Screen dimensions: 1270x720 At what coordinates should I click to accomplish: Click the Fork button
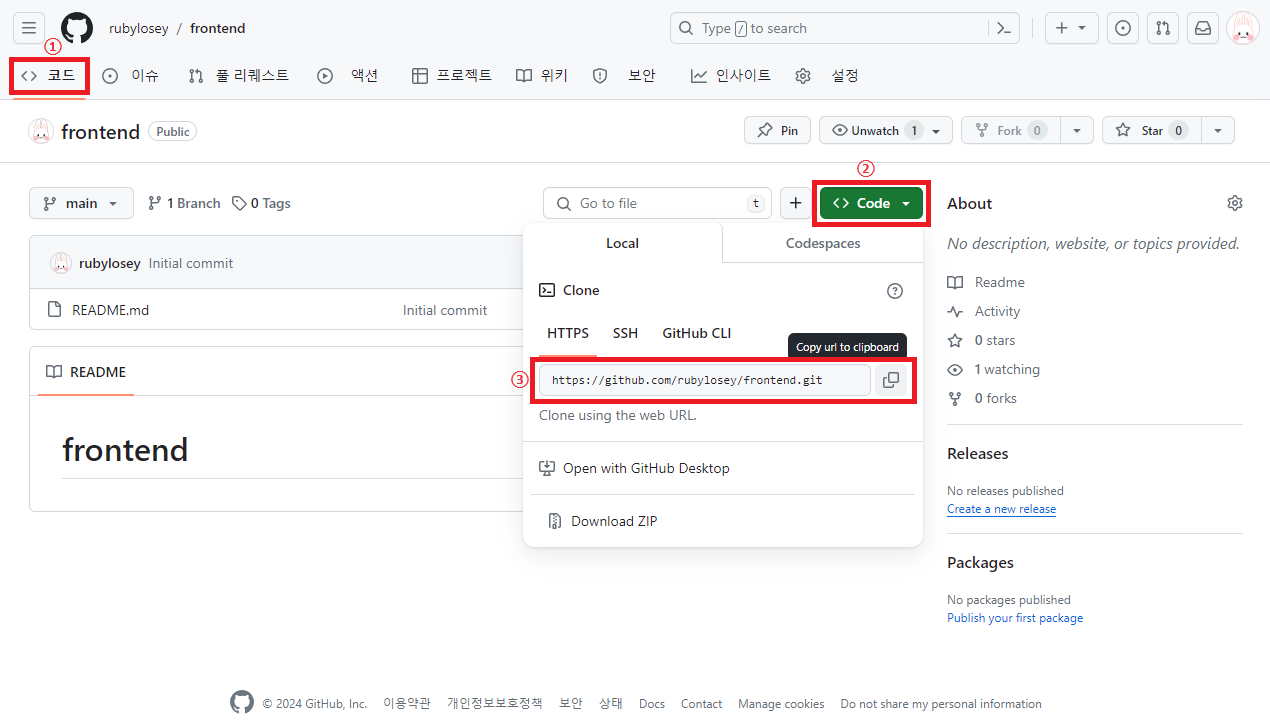click(1010, 131)
